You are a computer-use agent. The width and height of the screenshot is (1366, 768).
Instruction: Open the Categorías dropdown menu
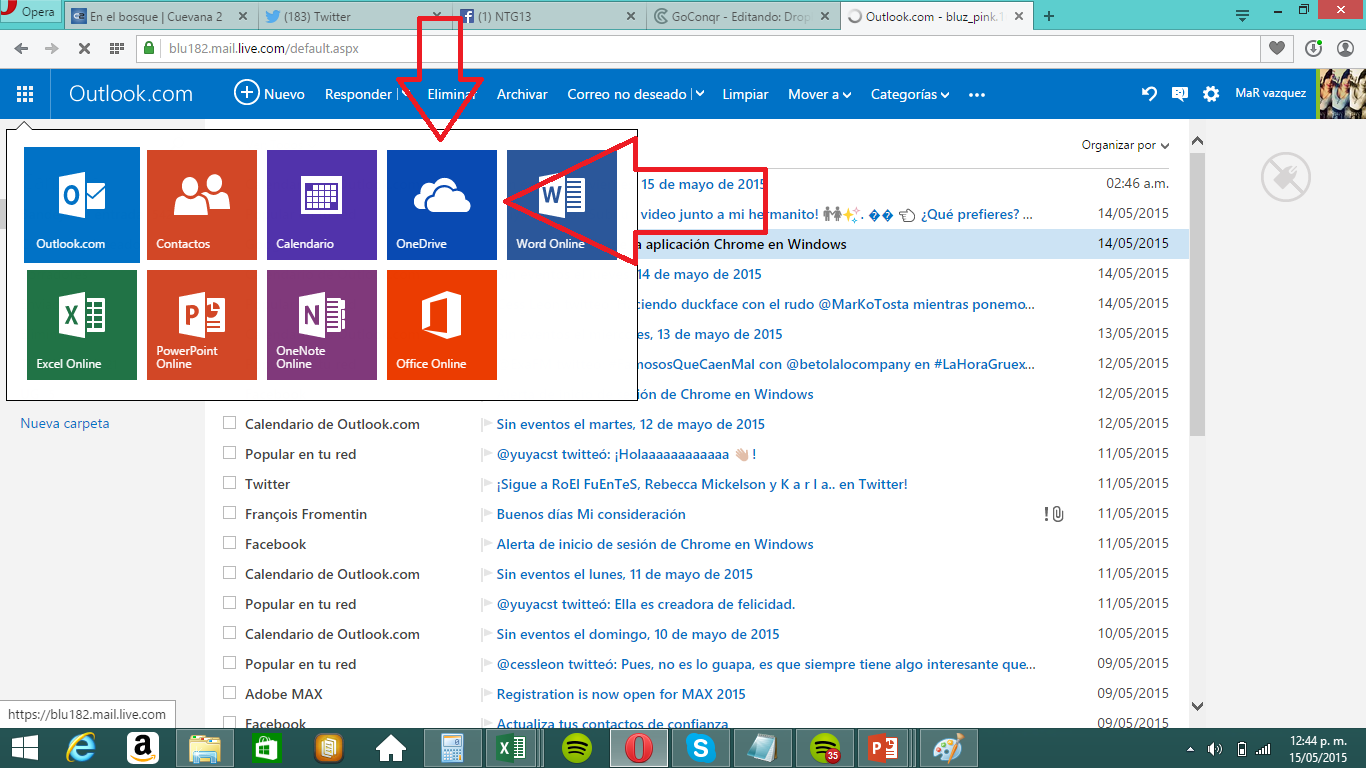click(909, 94)
